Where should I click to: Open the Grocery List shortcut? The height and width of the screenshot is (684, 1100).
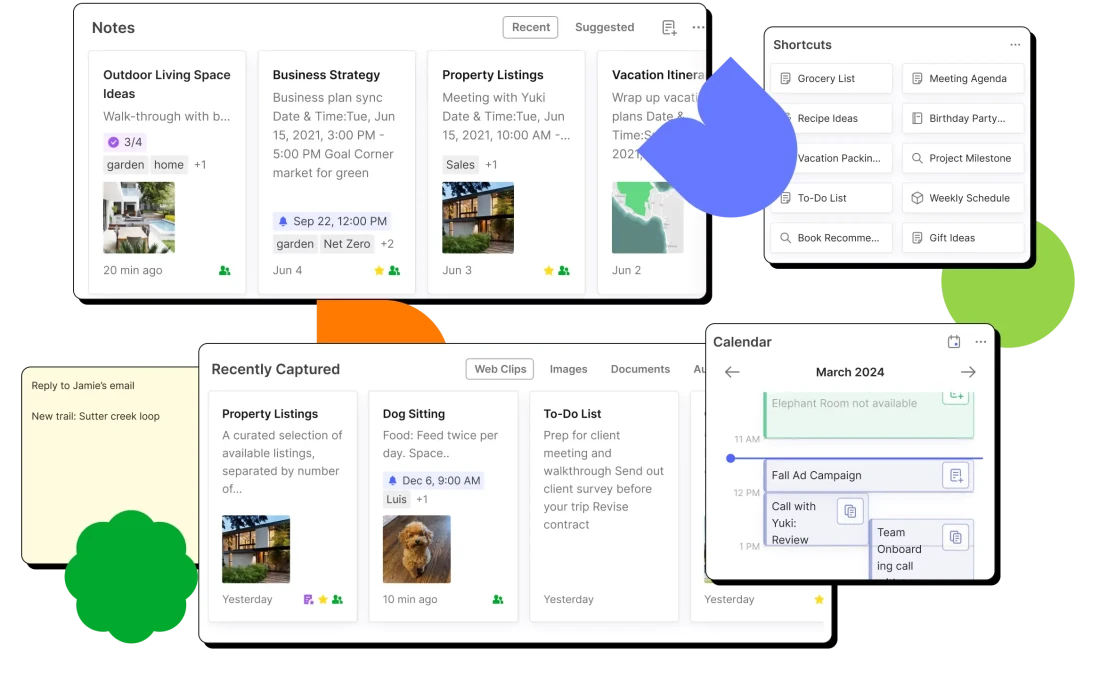coord(830,79)
